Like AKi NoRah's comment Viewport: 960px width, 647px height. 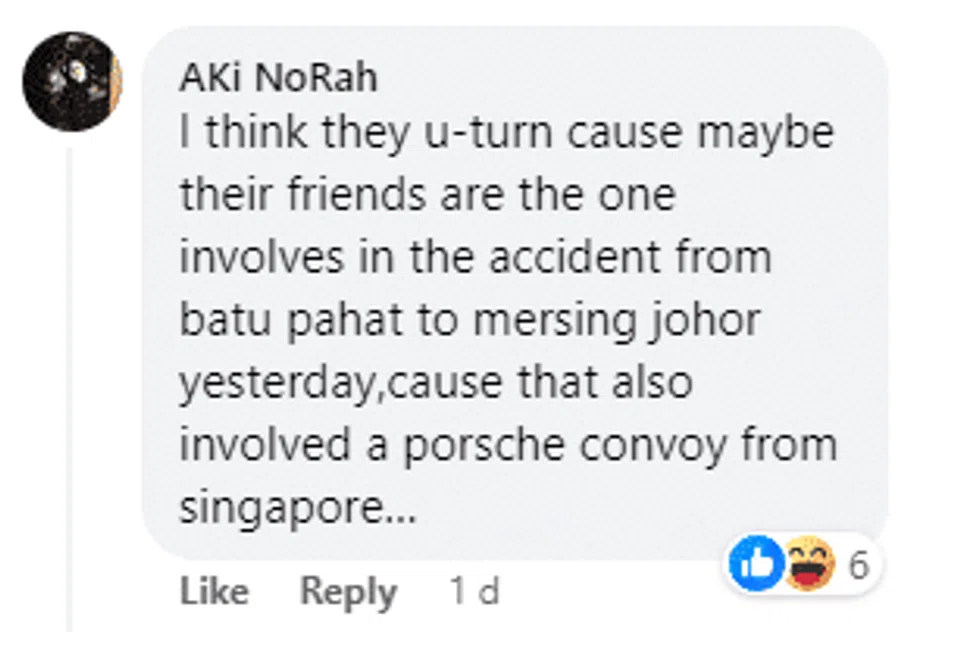(x=214, y=591)
